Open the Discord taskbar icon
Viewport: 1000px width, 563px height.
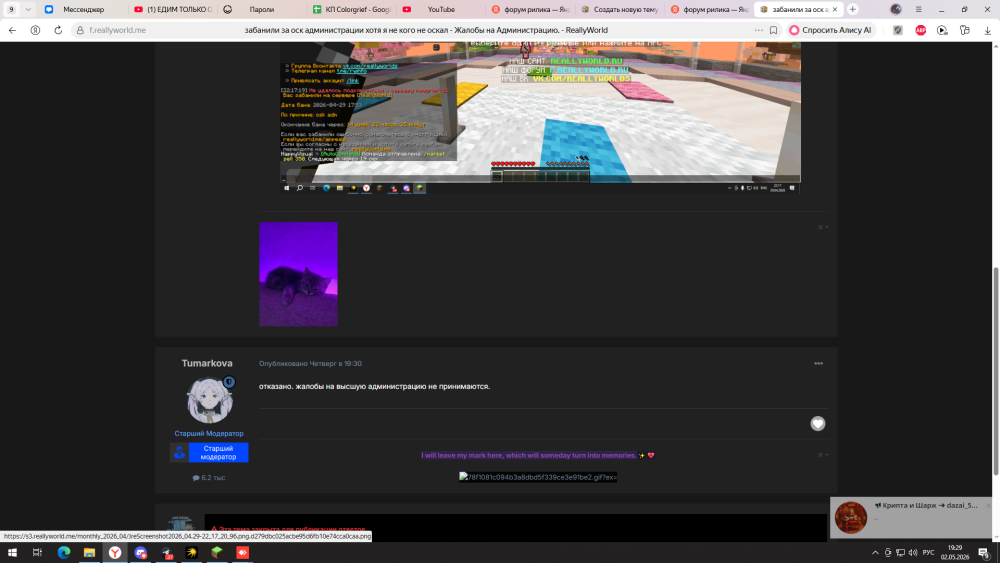tap(140, 553)
